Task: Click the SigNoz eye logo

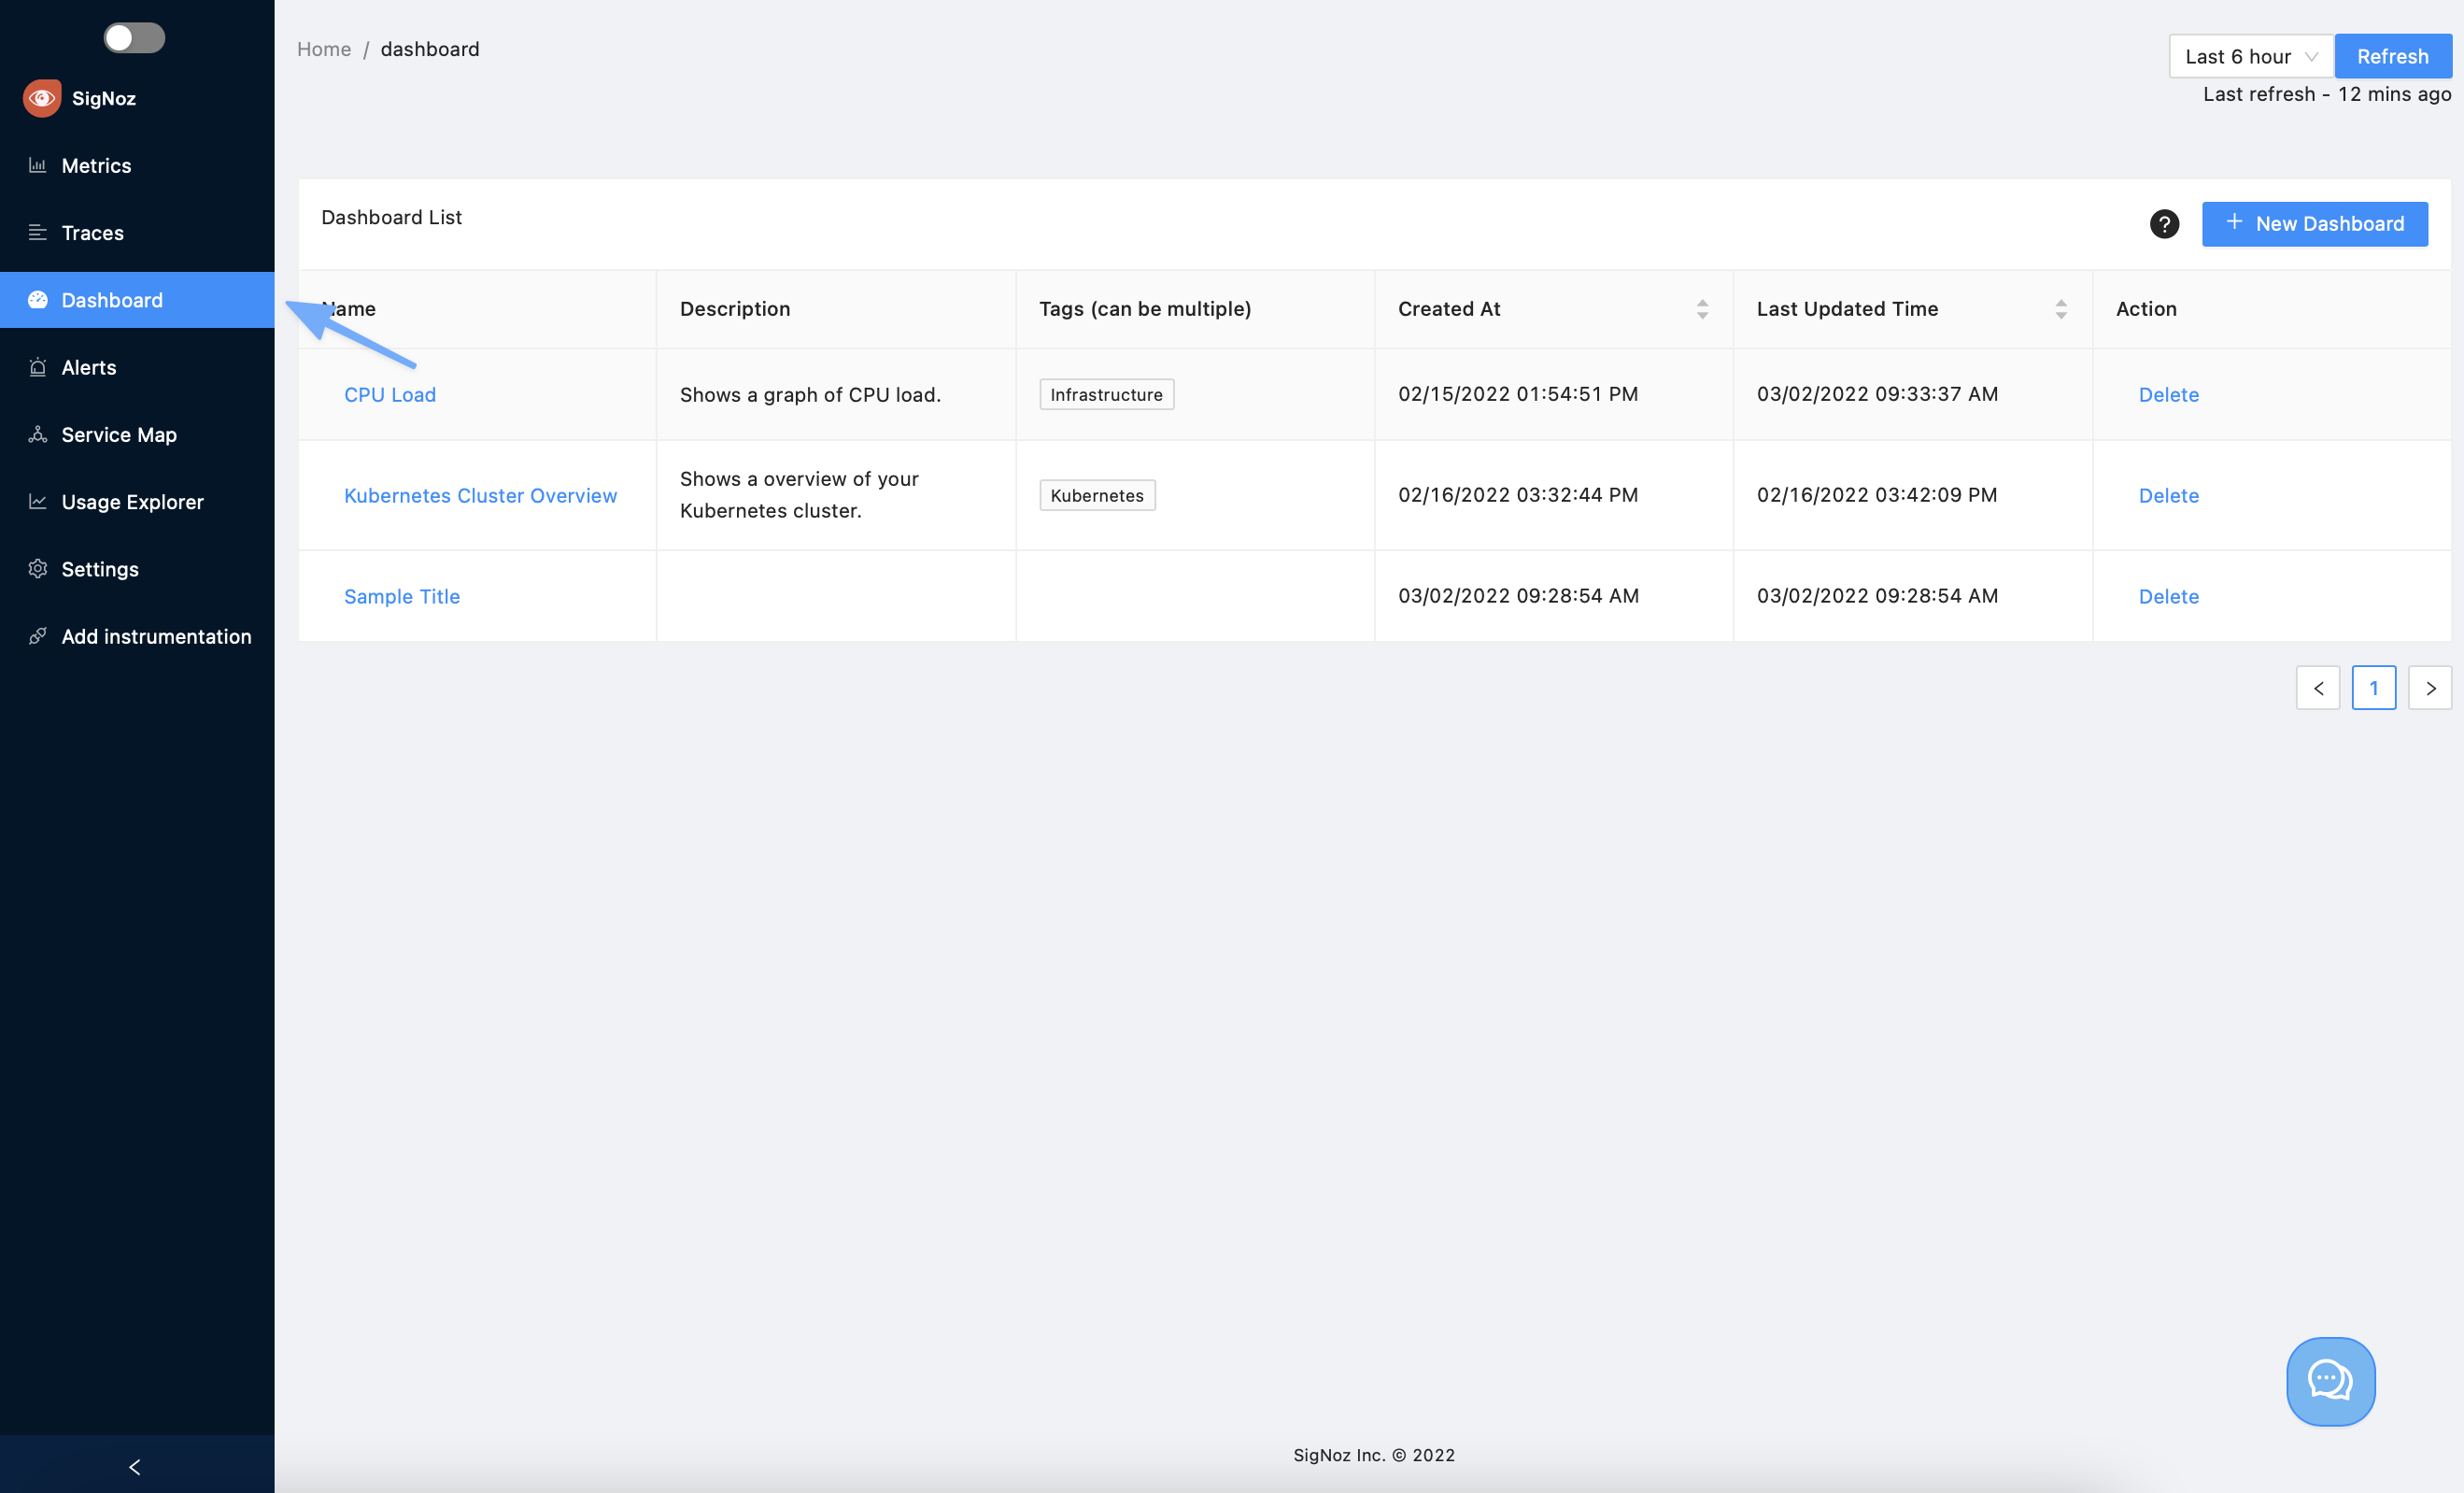Action: click(x=42, y=98)
